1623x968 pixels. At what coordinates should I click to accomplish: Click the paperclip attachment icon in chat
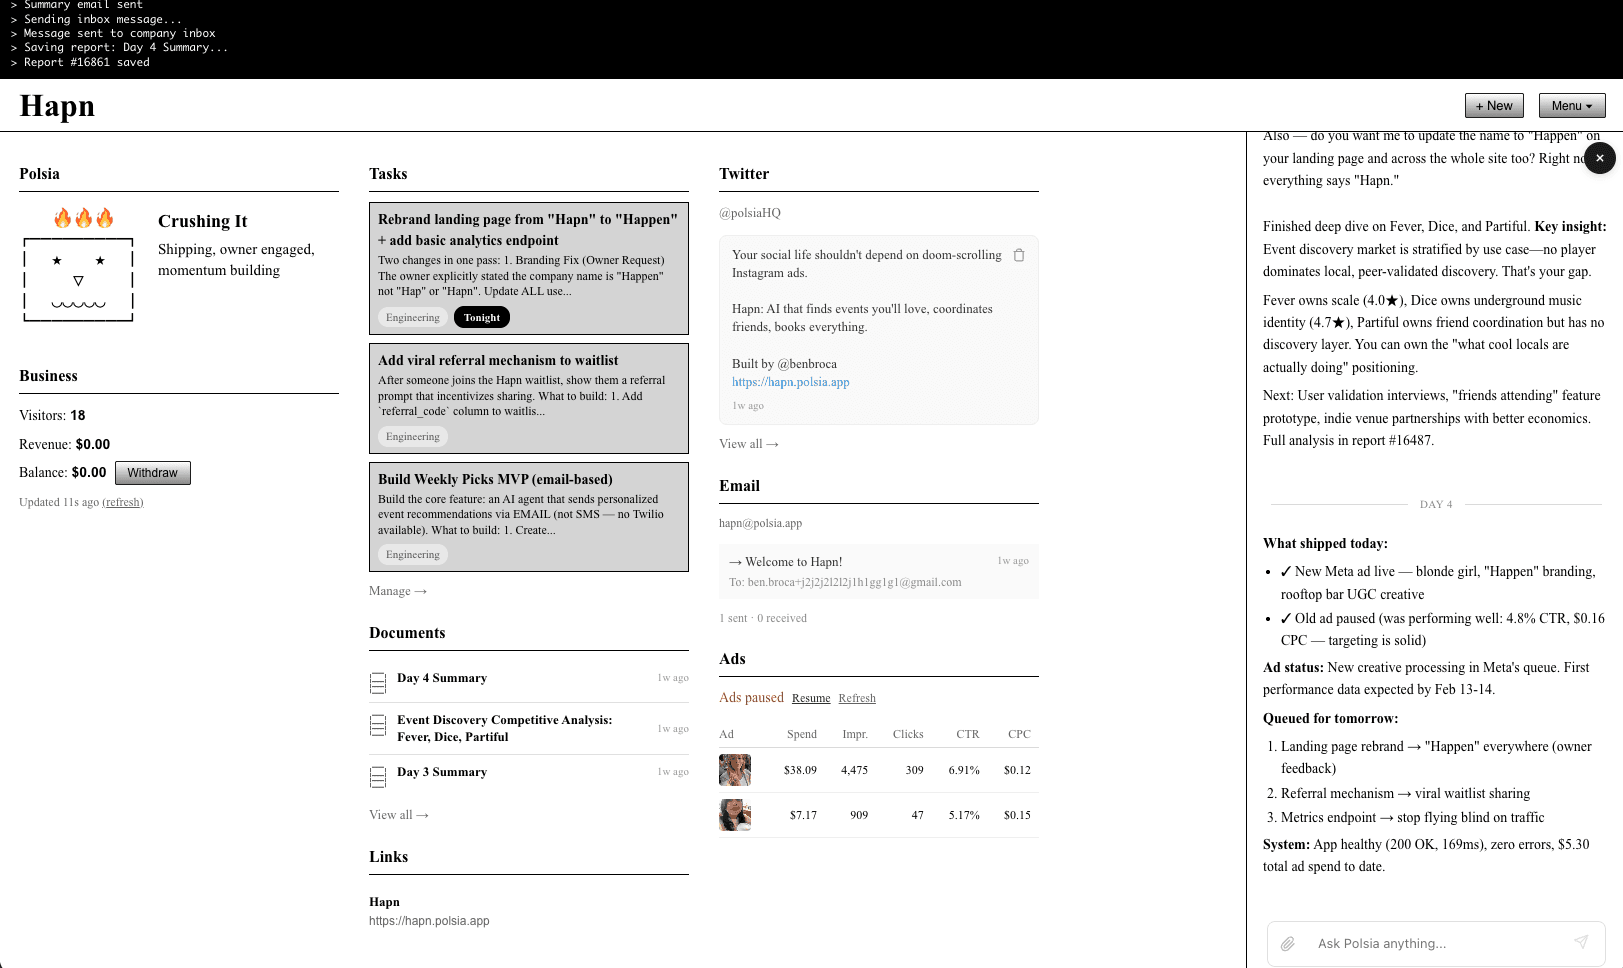(x=1288, y=943)
